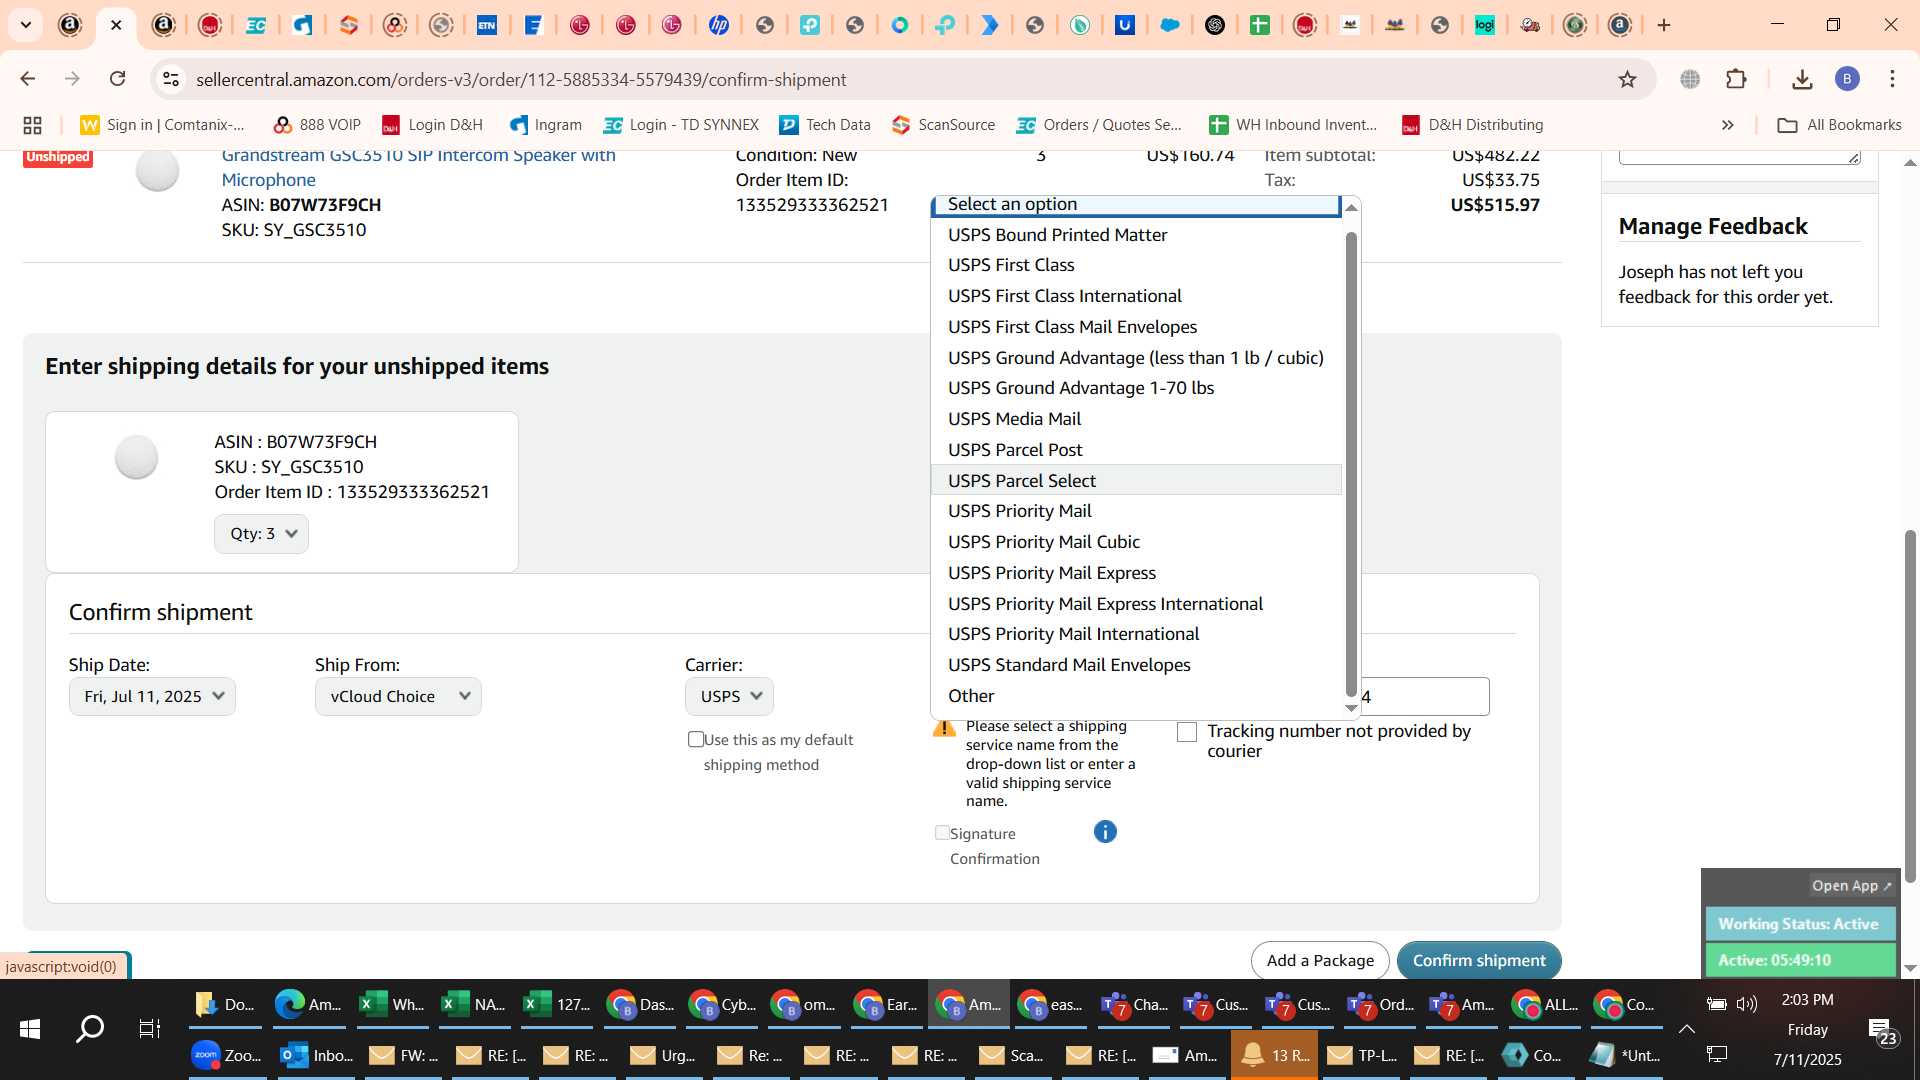Open the apps grid in bookmarks bar

[x=32, y=125]
